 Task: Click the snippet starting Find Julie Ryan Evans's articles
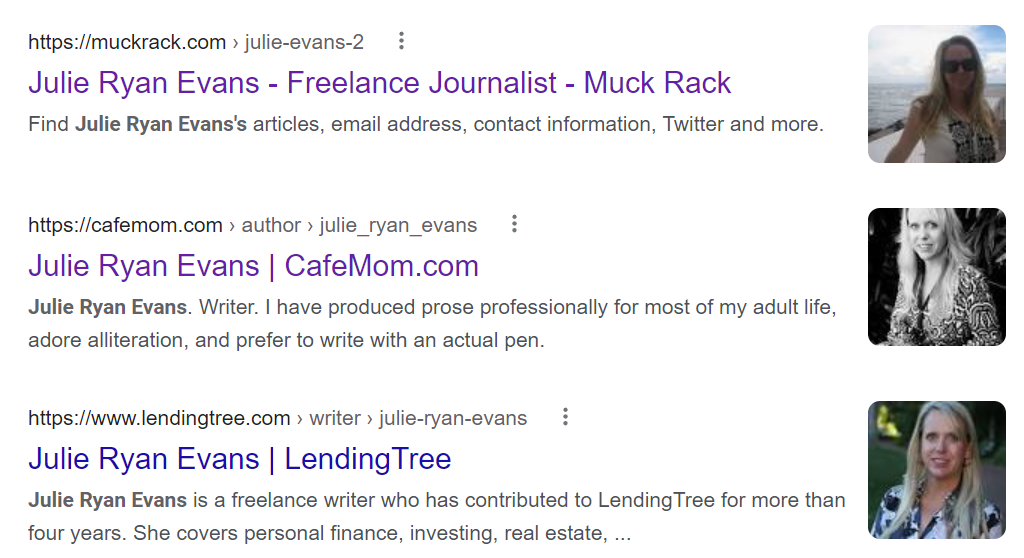pyautogui.click(x=426, y=124)
